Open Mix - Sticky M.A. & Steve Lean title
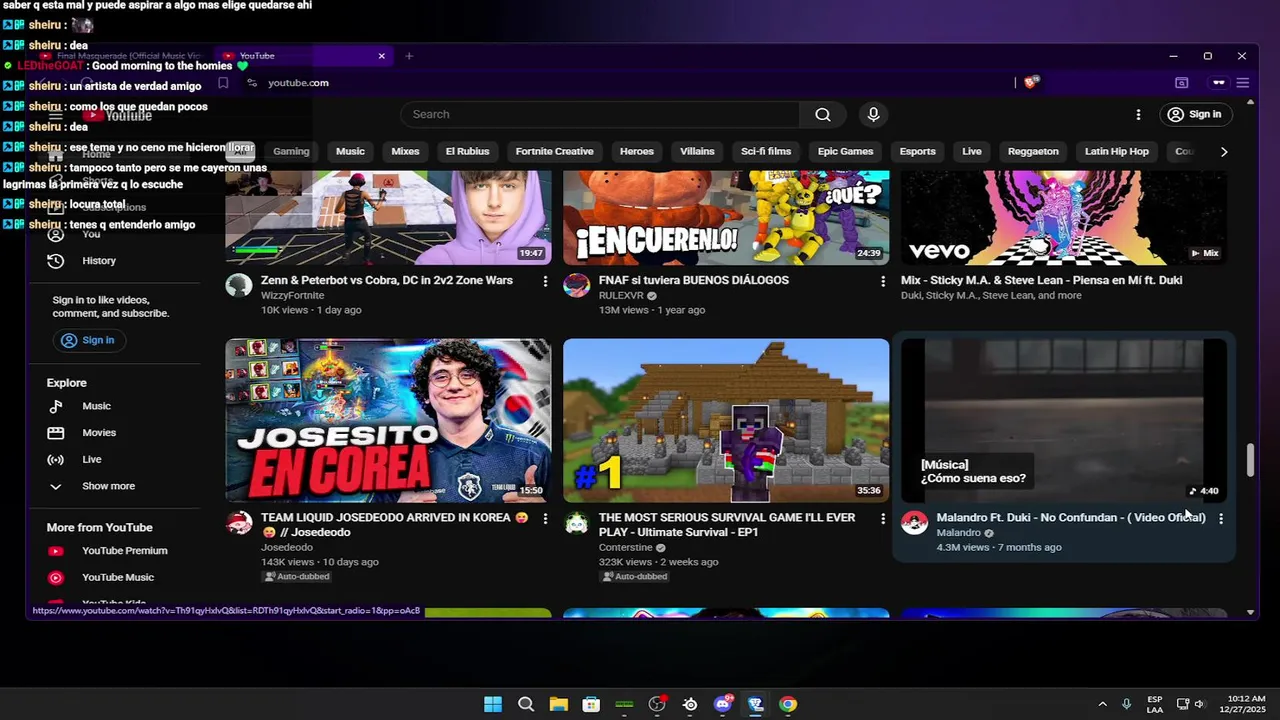The width and height of the screenshot is (1280, 720). [1041, 281]
